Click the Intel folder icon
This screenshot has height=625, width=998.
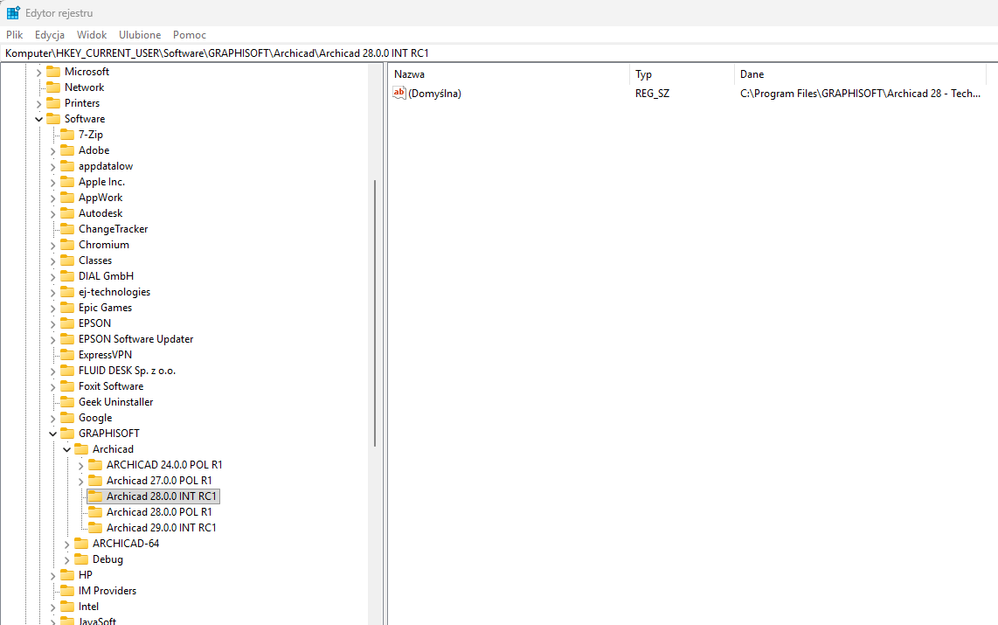click(x=67, y=606)
